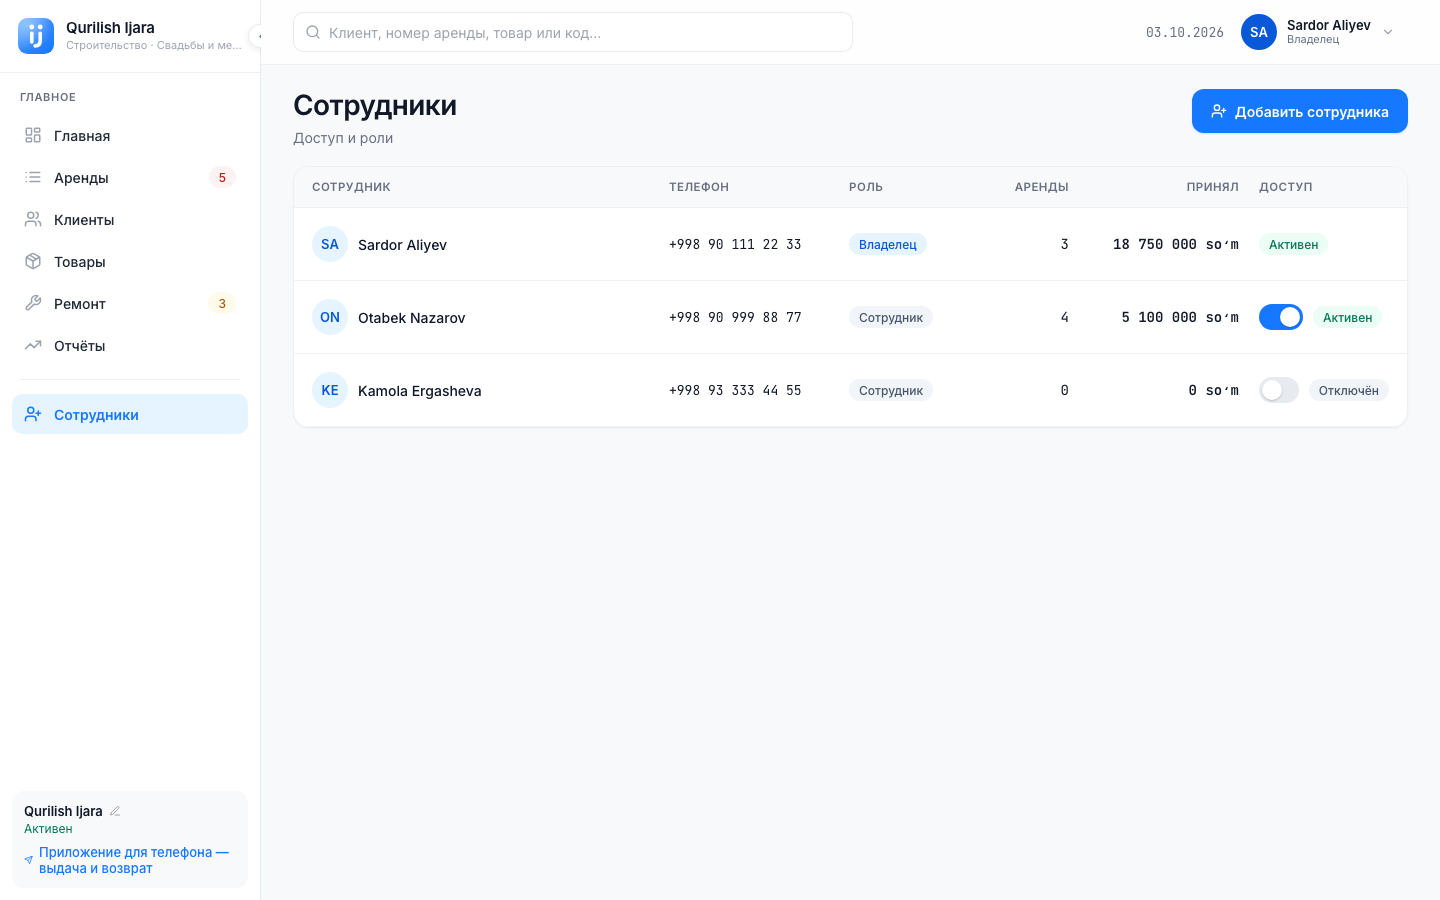1440x900 pixels.
Task: Click the ON avatar for Otabek Nazarov
Action: pyautogui.click(x=330, y=317)
